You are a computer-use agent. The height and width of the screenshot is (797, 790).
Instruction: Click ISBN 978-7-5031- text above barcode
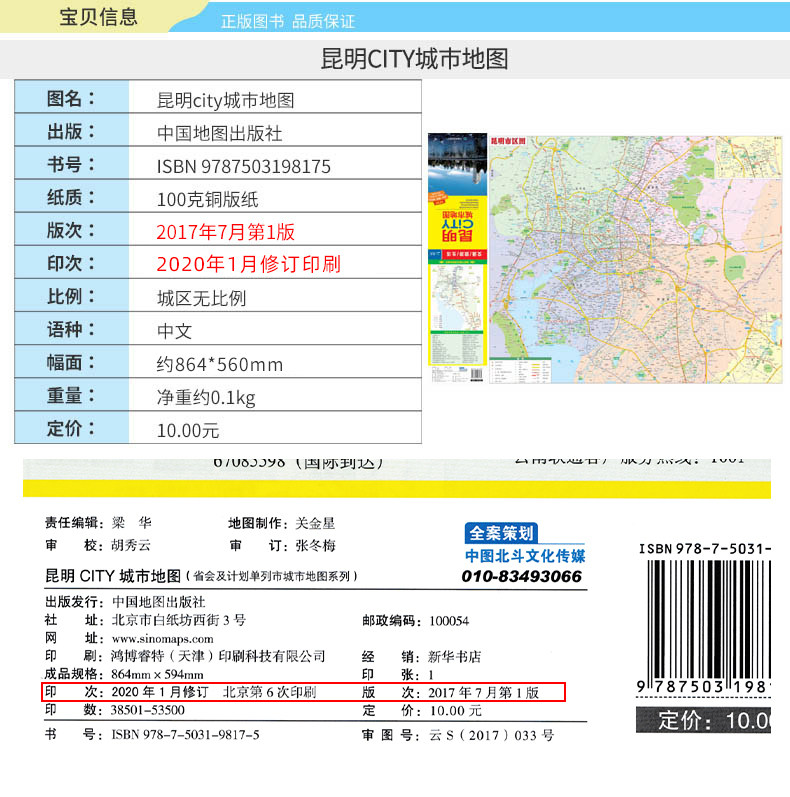click(705, 549)
